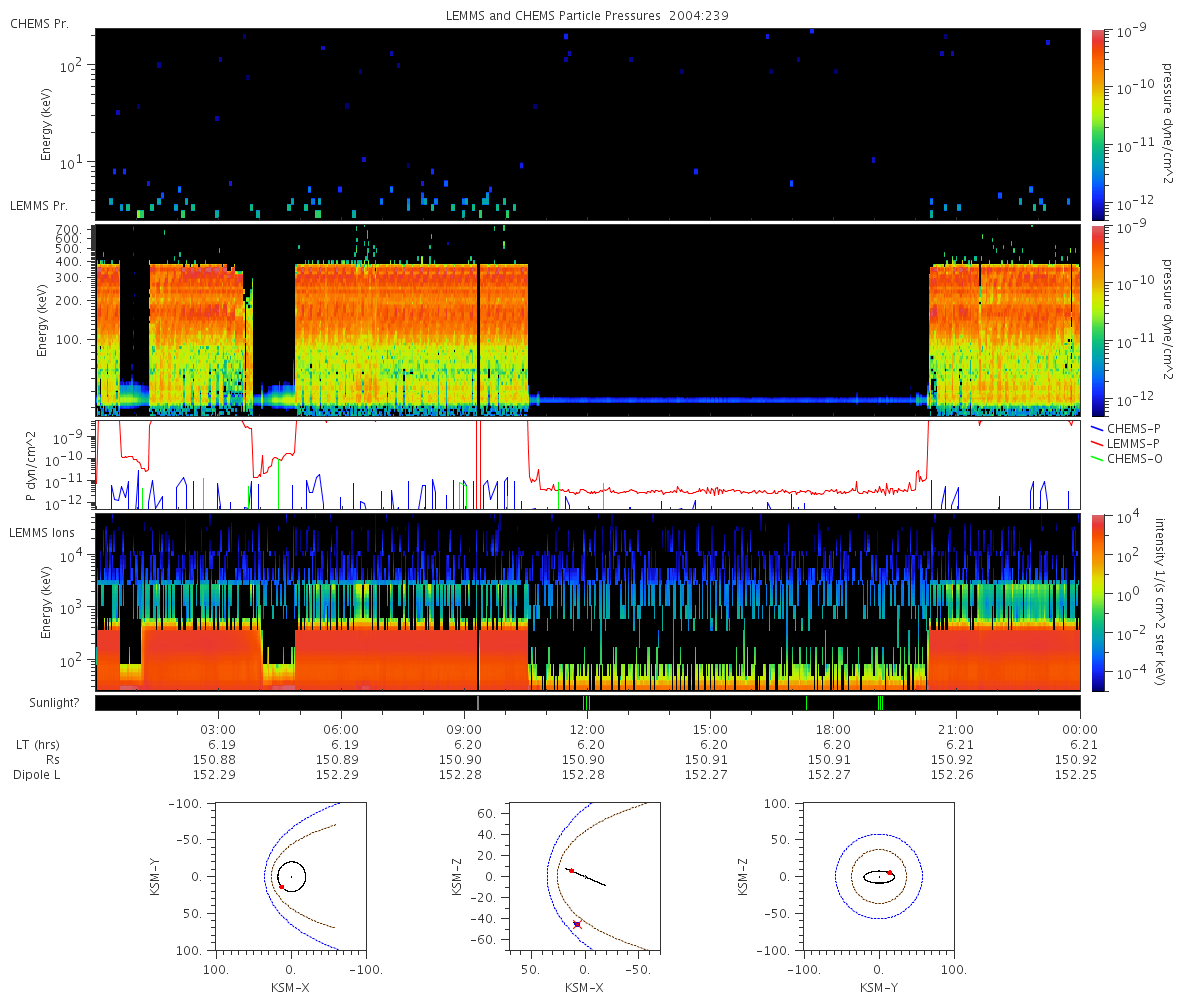Viewport: 1200px width, 1000px height.
Task: Click the 'Energy (keV)' label of CHEMS panel
Action: coord(47,124)
